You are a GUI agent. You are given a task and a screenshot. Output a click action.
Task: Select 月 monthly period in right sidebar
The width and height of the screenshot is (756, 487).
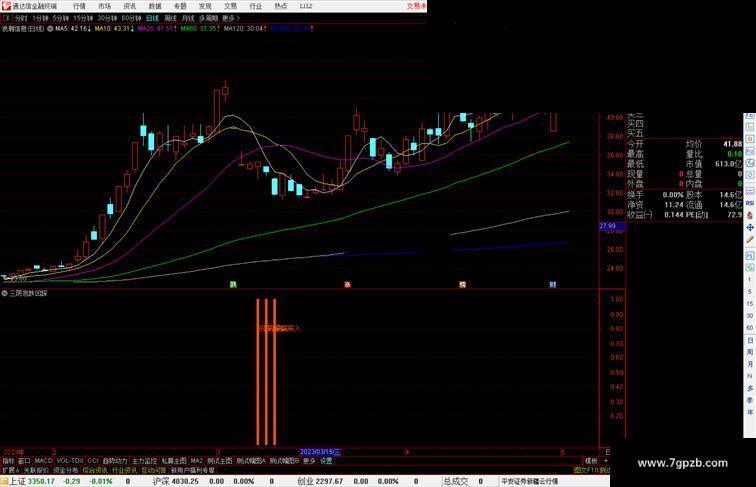(750, 364)
